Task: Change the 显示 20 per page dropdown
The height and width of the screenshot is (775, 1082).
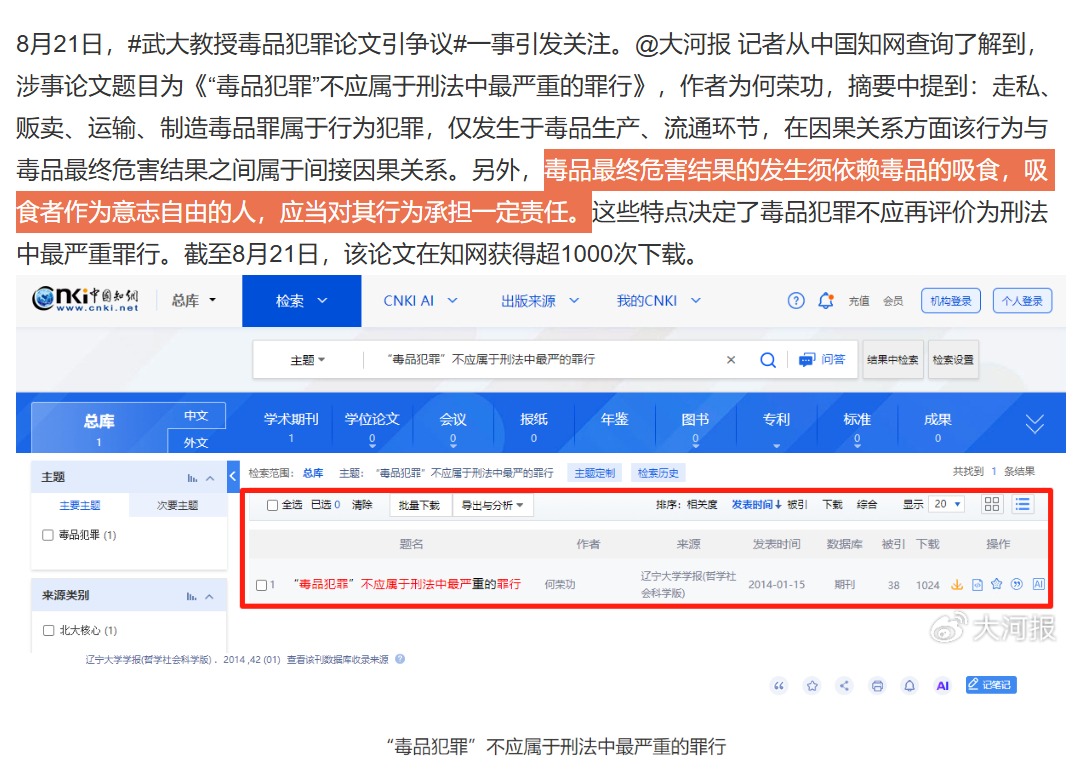Action: click(x=947, y=504)
